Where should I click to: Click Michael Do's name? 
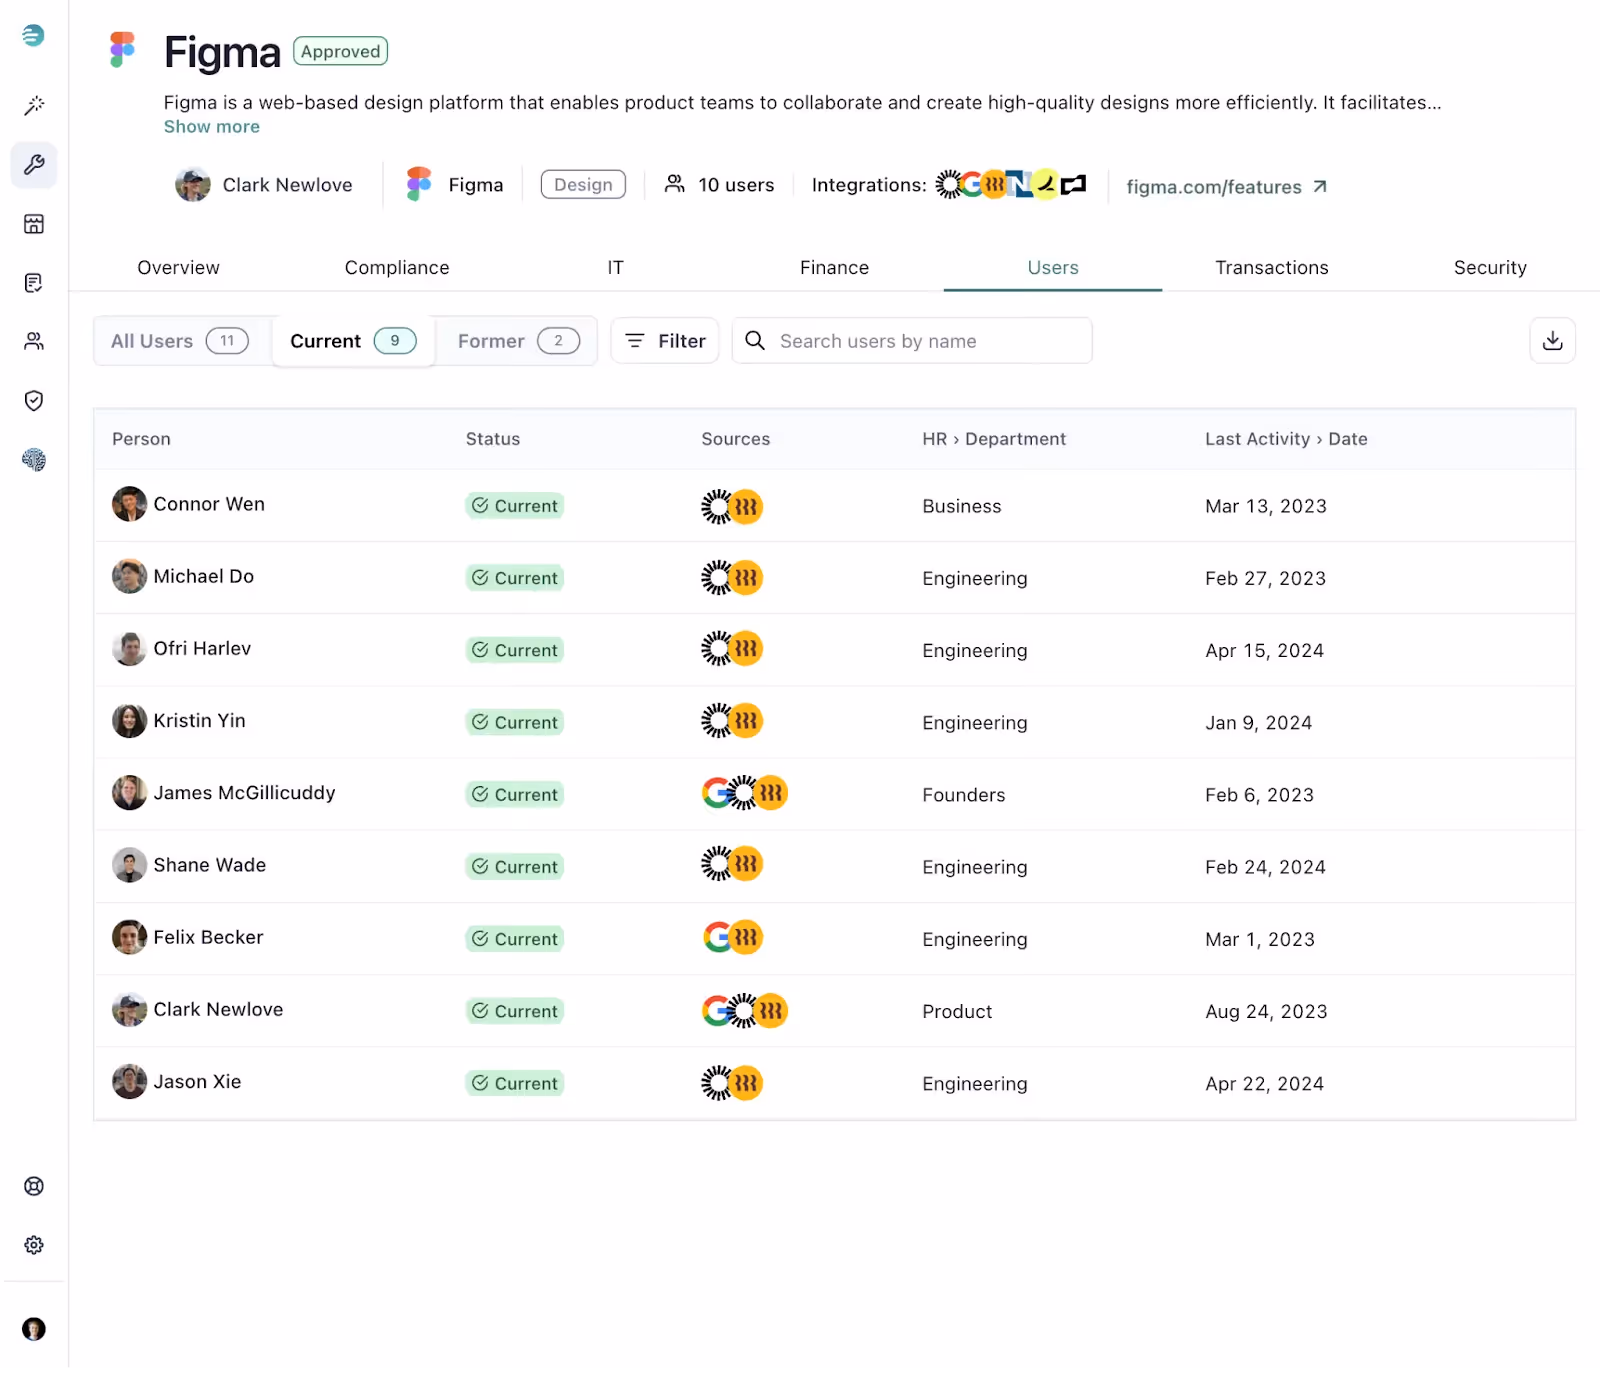(x=204, y=576)
